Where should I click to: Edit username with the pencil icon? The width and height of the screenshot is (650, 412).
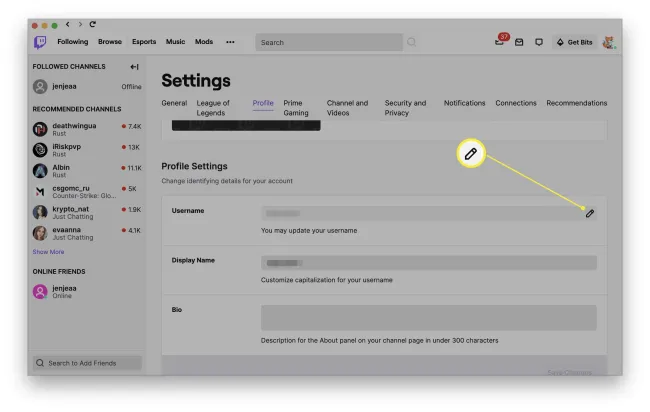click(590, 213)
